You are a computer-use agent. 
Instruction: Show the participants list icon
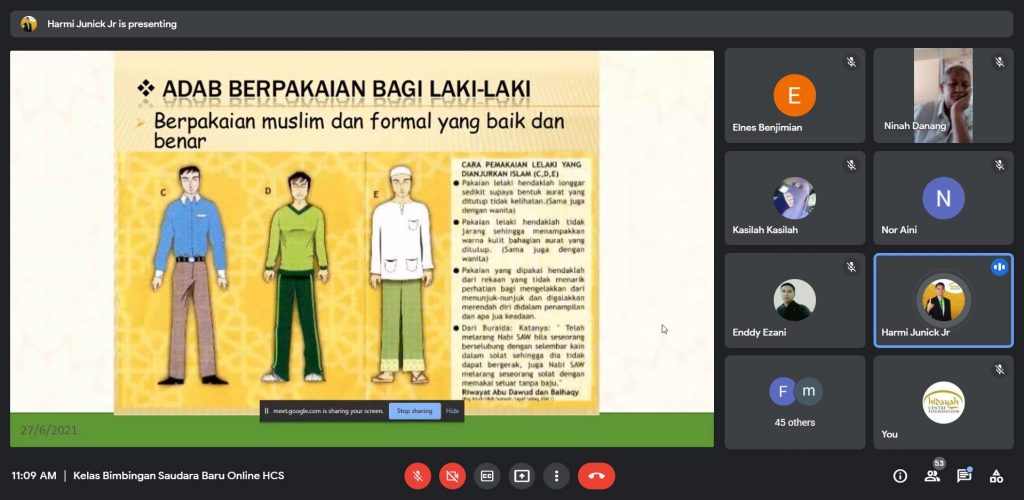pos(932,476)
